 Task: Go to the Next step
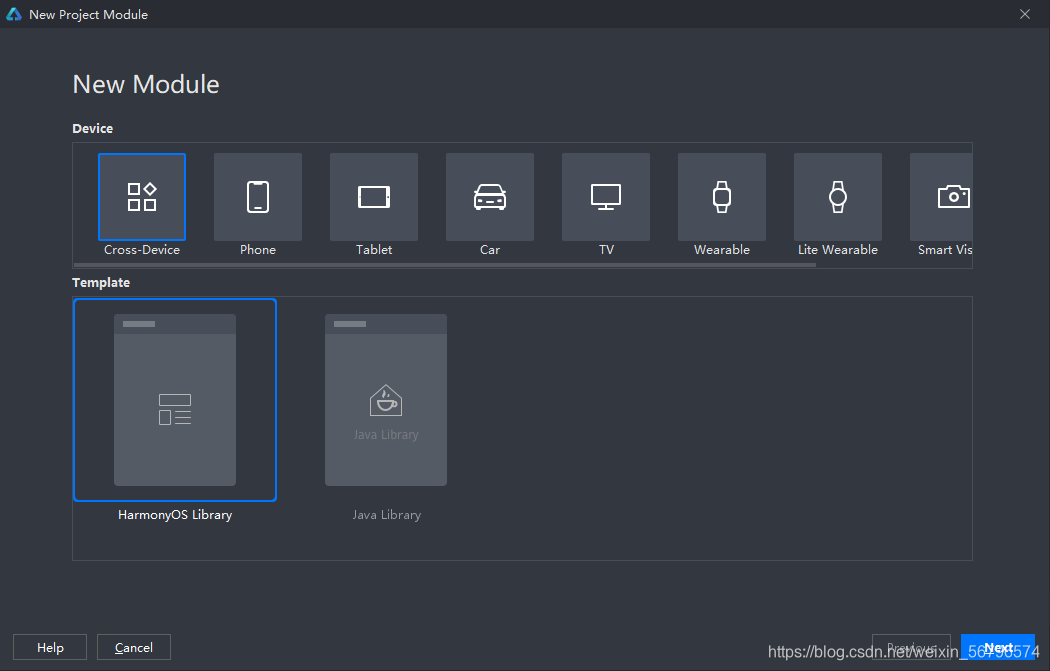point(998,647)
